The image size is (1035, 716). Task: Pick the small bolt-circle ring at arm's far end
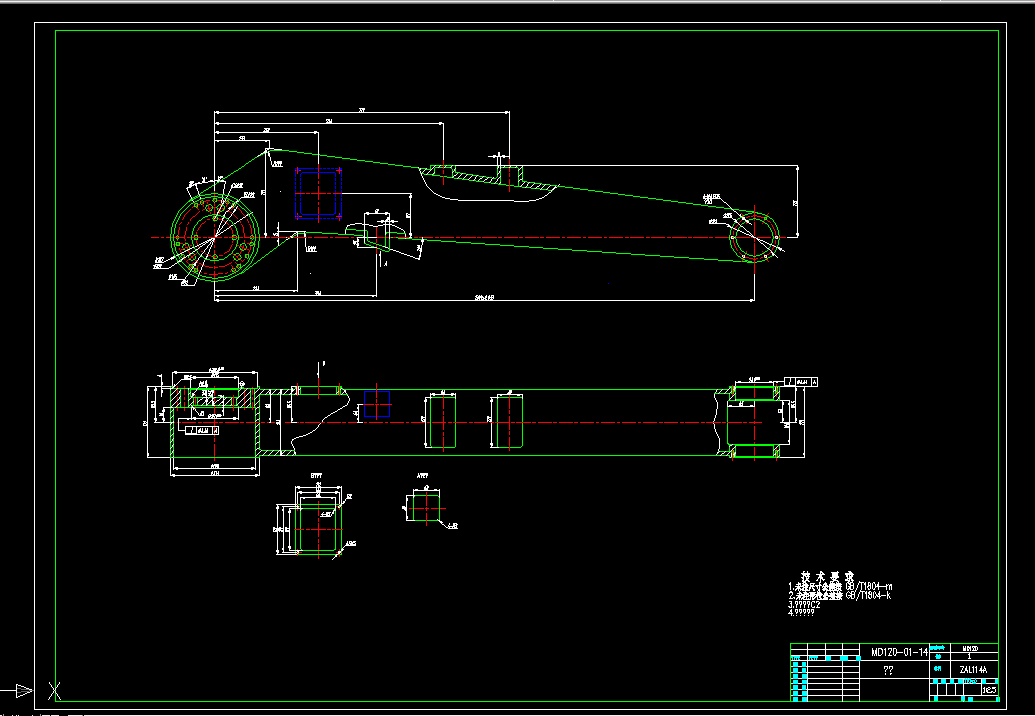tap(755, 238)
